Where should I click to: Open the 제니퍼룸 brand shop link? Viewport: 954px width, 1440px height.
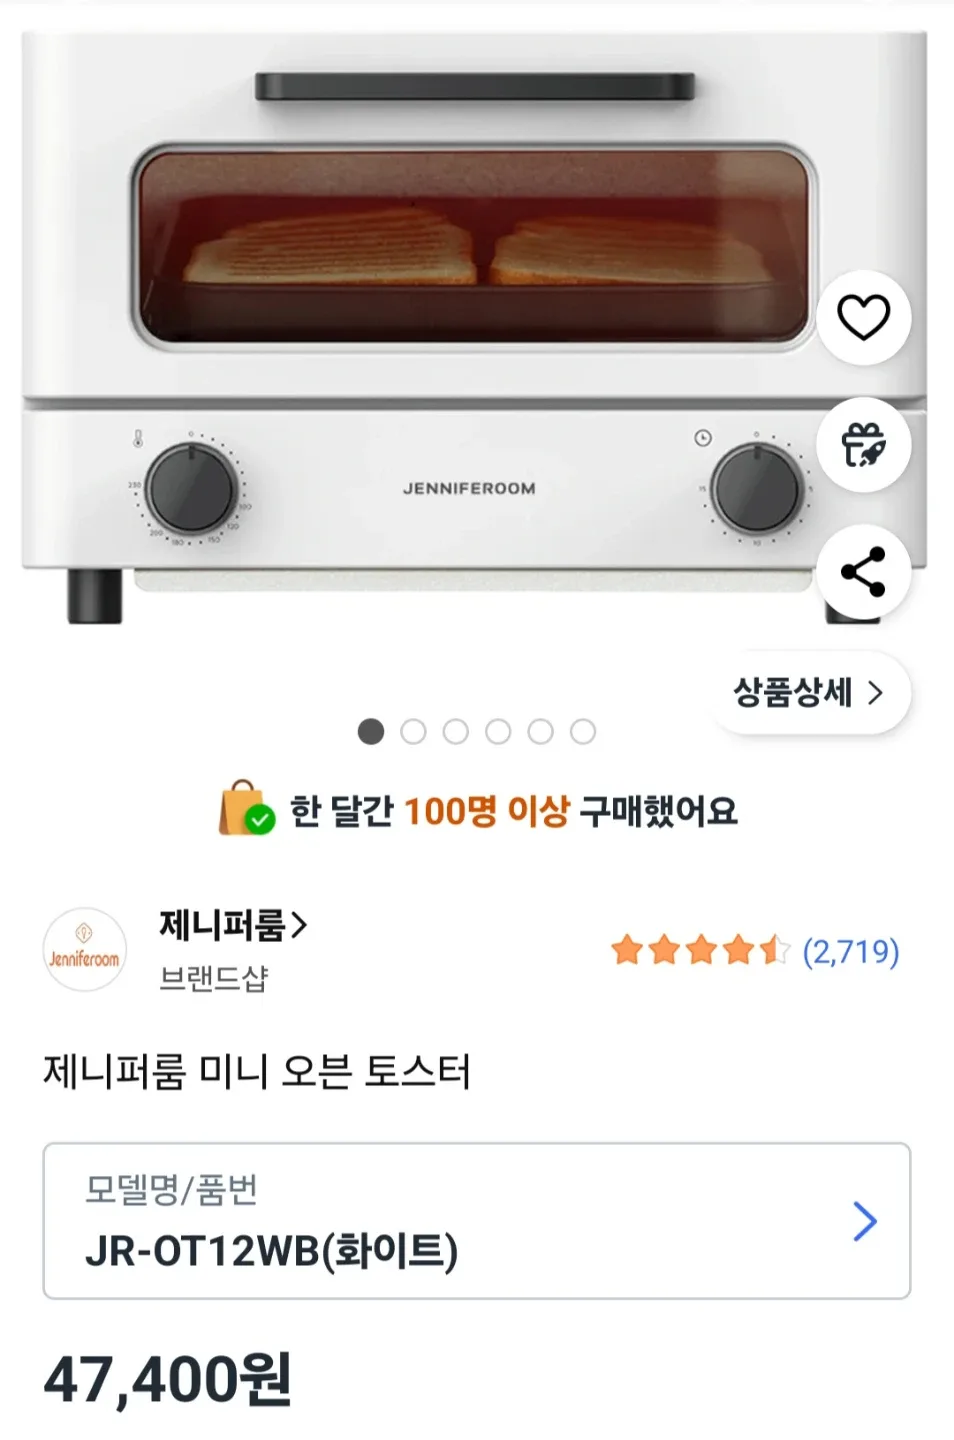click(232, 926)
